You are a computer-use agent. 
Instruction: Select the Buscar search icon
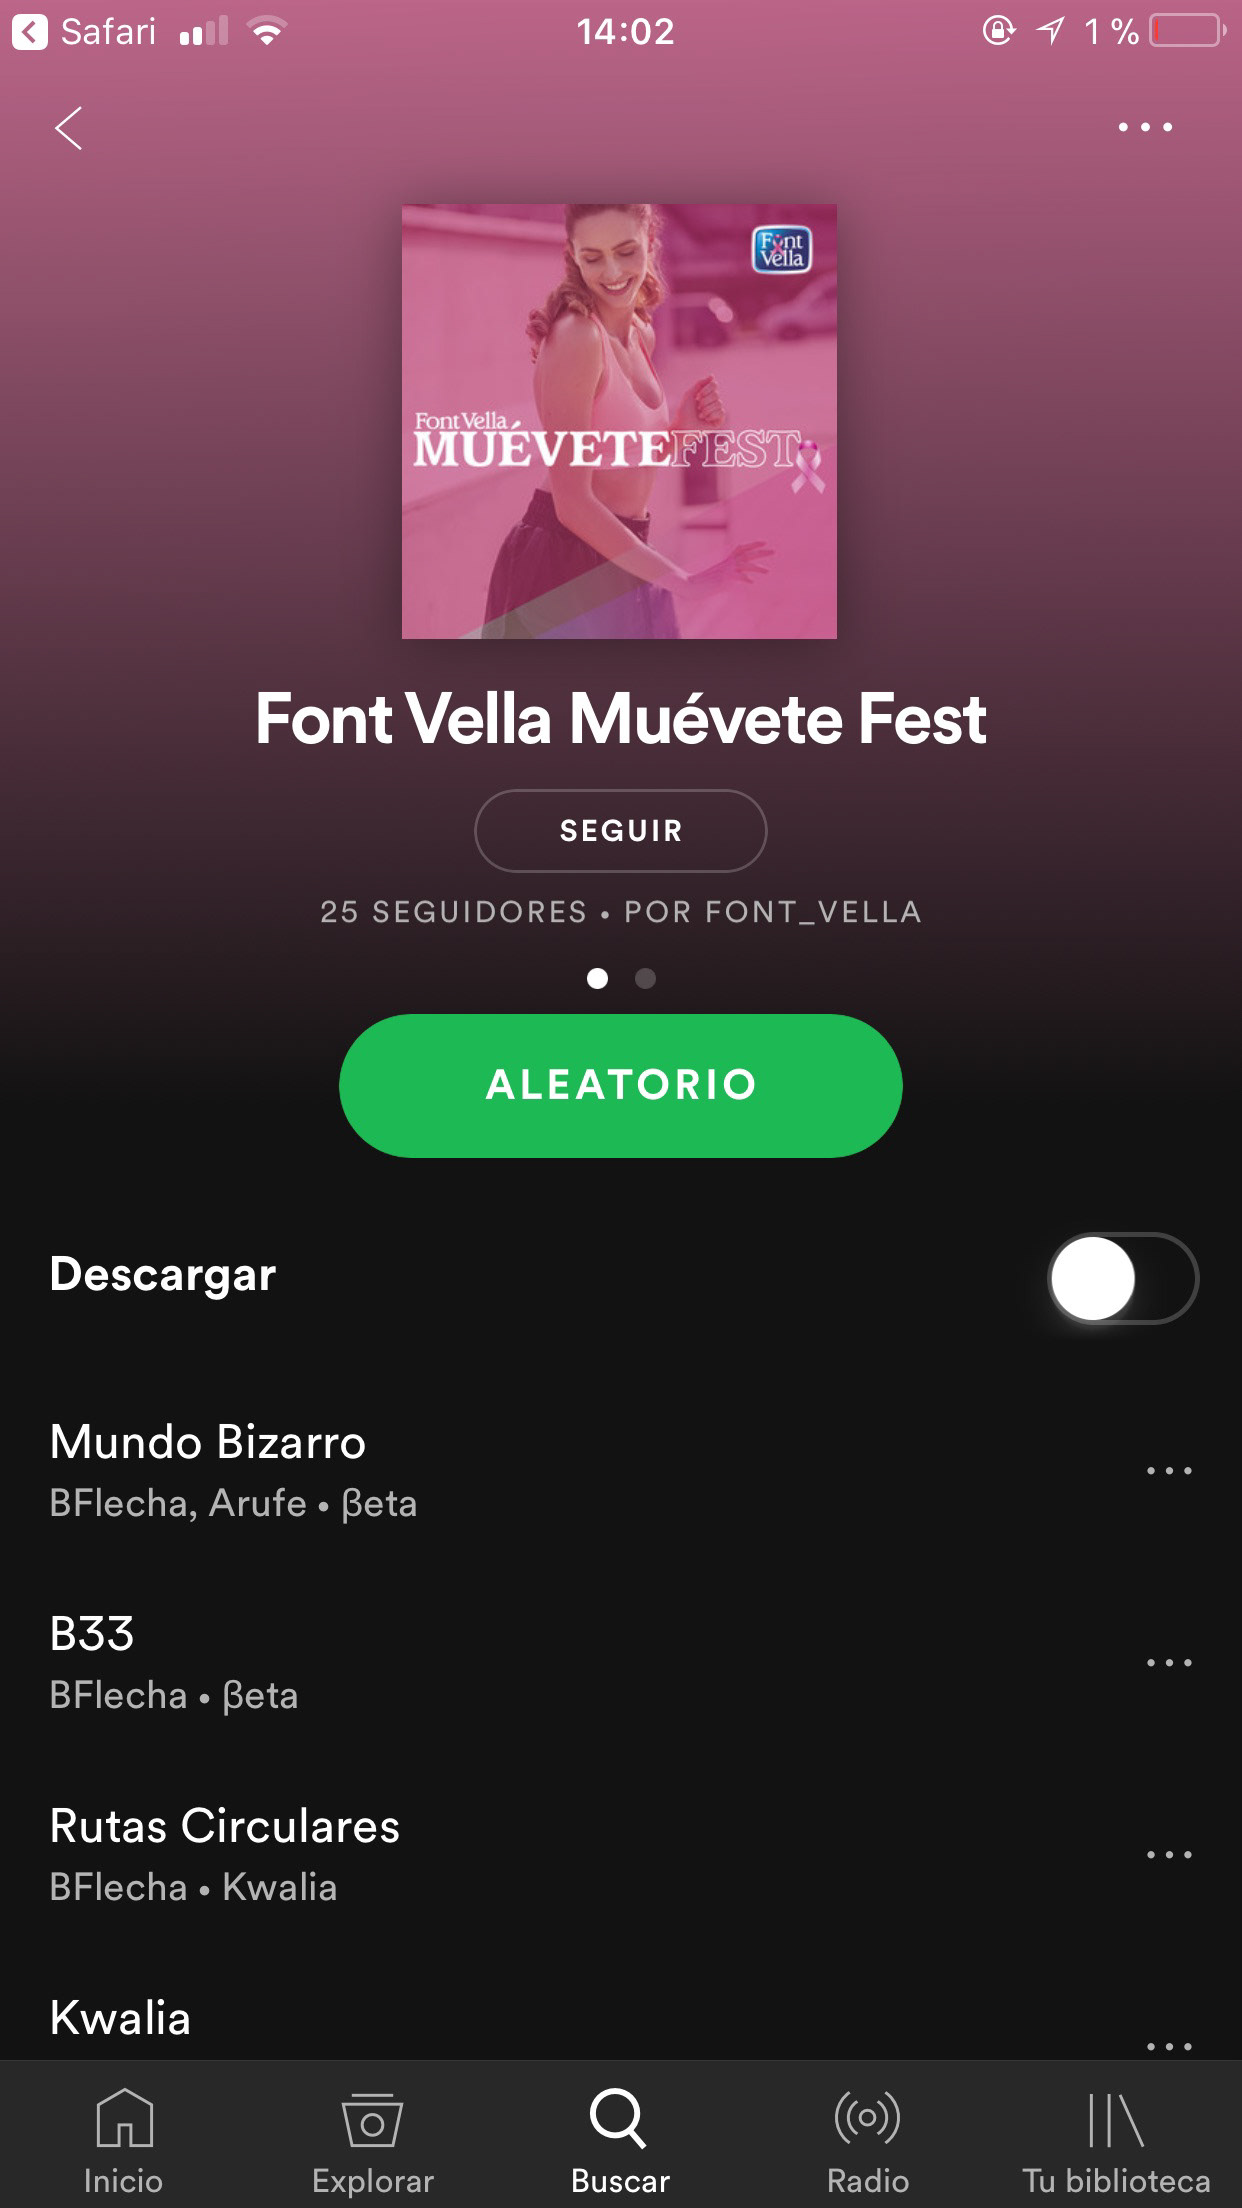click(619, 2117)
